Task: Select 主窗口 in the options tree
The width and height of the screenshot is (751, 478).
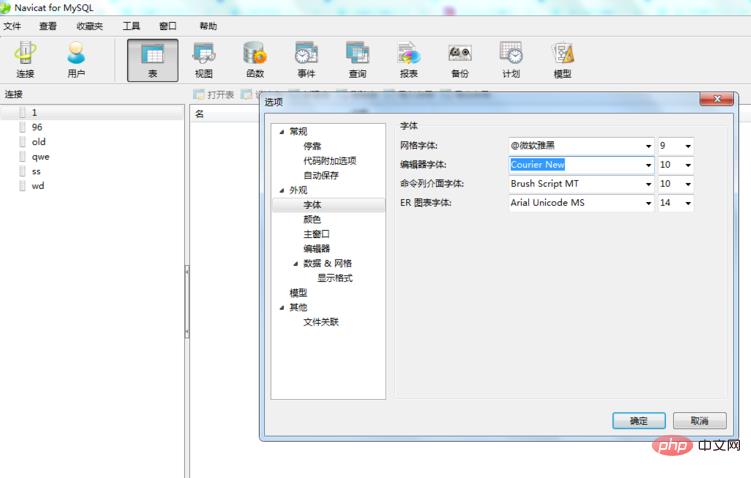Action: pyautogui.click(x=317, y=234)
